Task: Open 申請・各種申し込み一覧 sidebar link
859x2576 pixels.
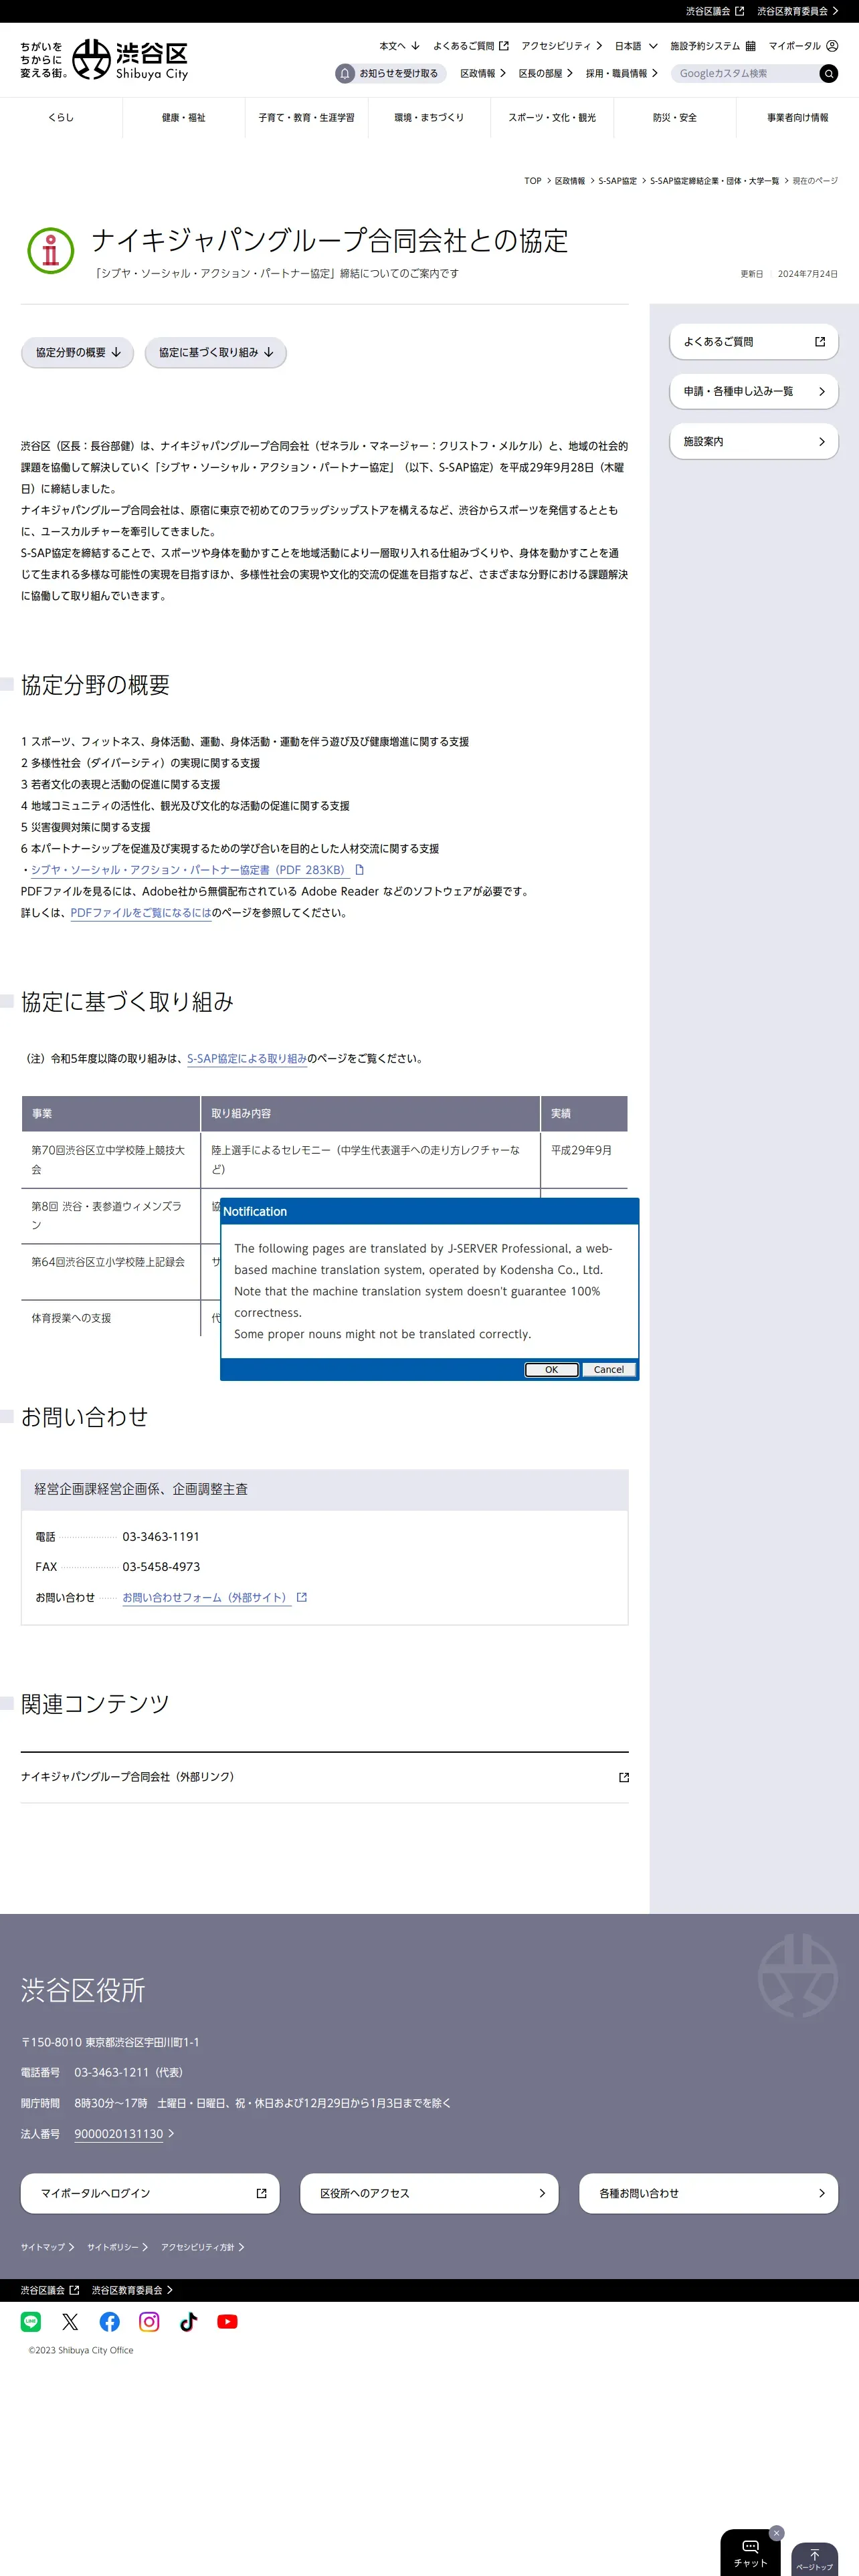Action: [x=753, y=392]
